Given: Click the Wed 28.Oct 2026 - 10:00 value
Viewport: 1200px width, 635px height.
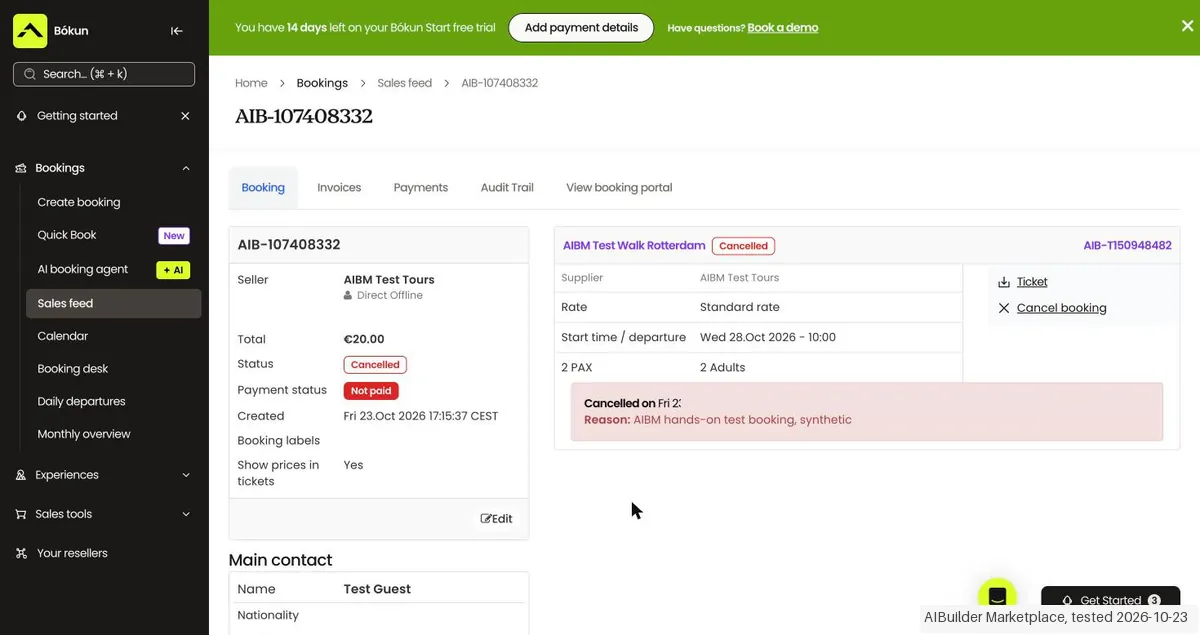Looking at the screenshot, I should coord(768,337).
